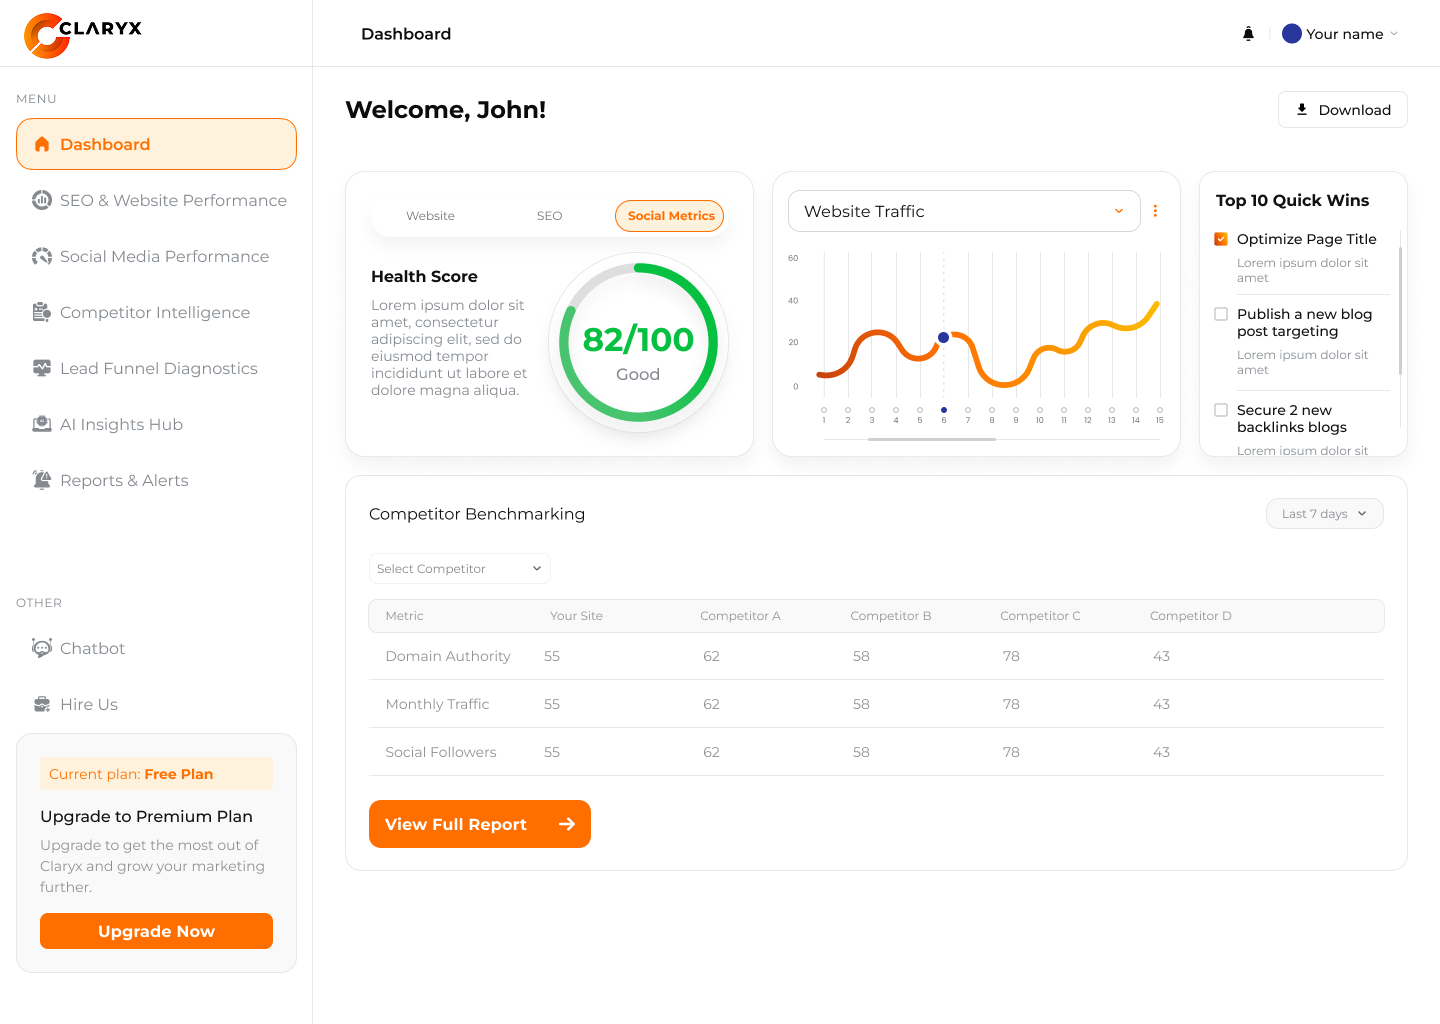The height and width of the screenshot is (1024, 1440).
Task: Open the notification bell
Action: pos(1248,33)
